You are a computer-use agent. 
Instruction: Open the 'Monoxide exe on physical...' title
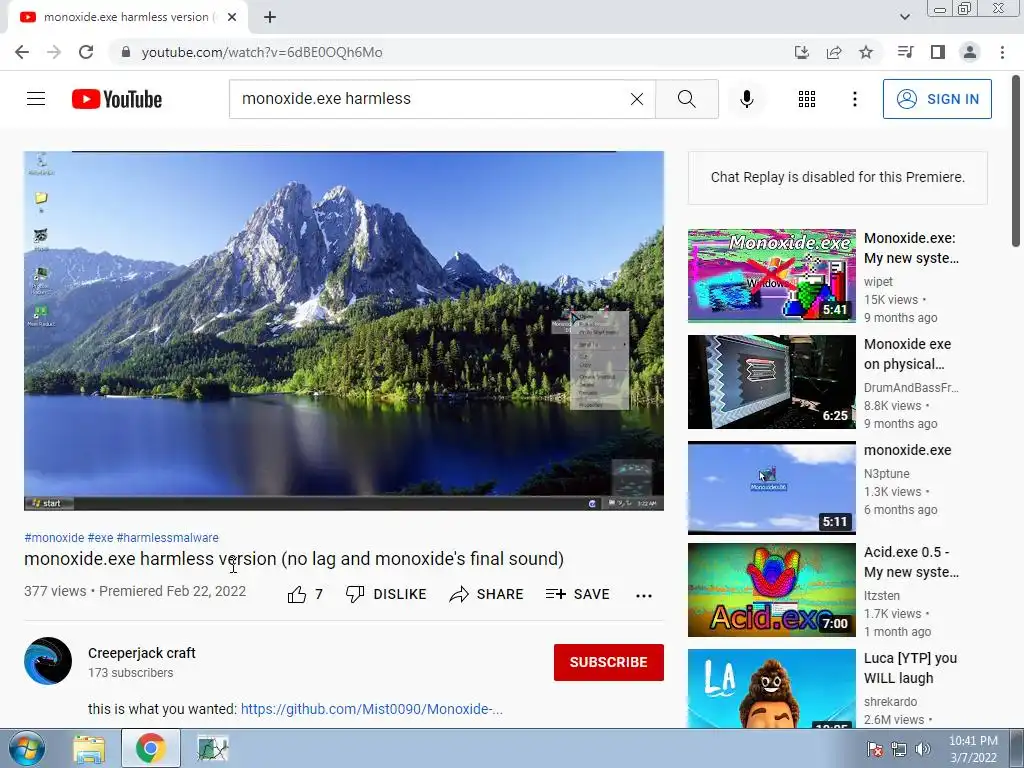click(908, 354)
